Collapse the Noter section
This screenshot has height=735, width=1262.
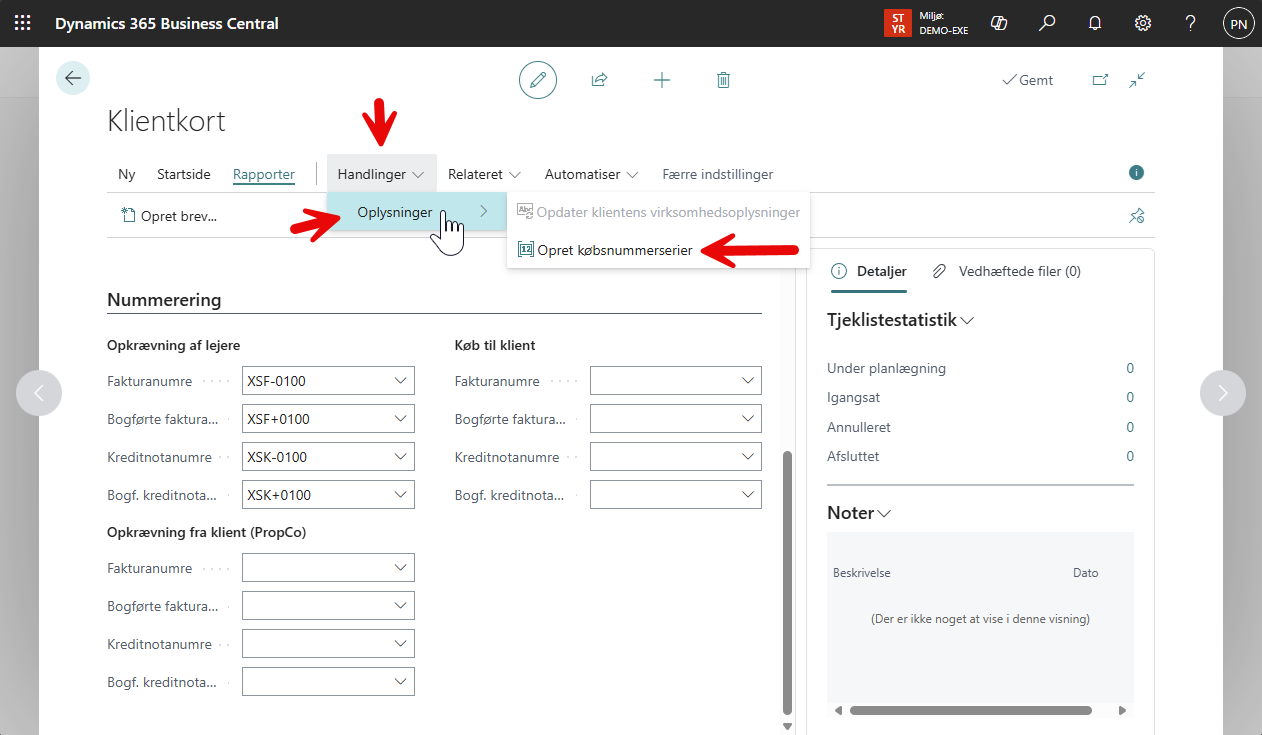883,513
